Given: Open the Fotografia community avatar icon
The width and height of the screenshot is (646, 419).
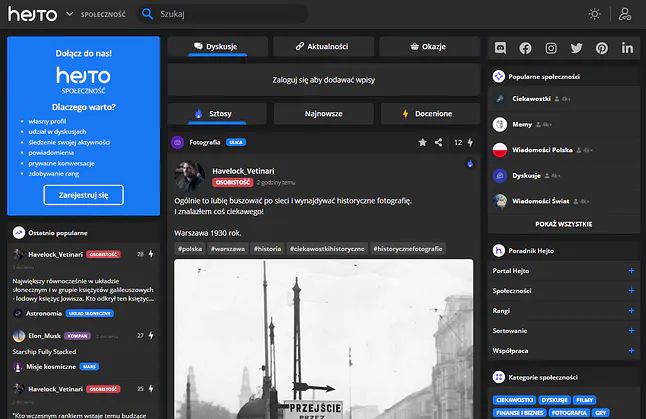Looking at the screenshot, I should tap(178, 143).
